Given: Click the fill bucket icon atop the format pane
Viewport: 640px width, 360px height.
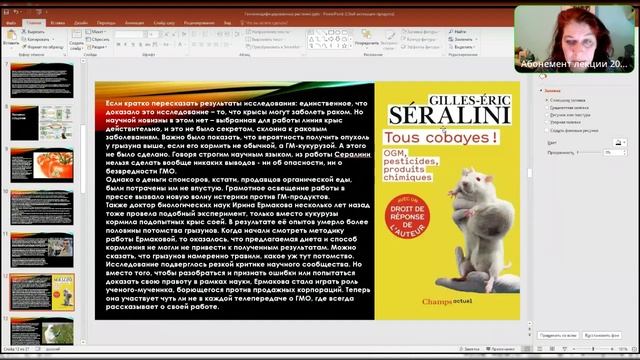Looking at the screenshot, I should (542, 76).
